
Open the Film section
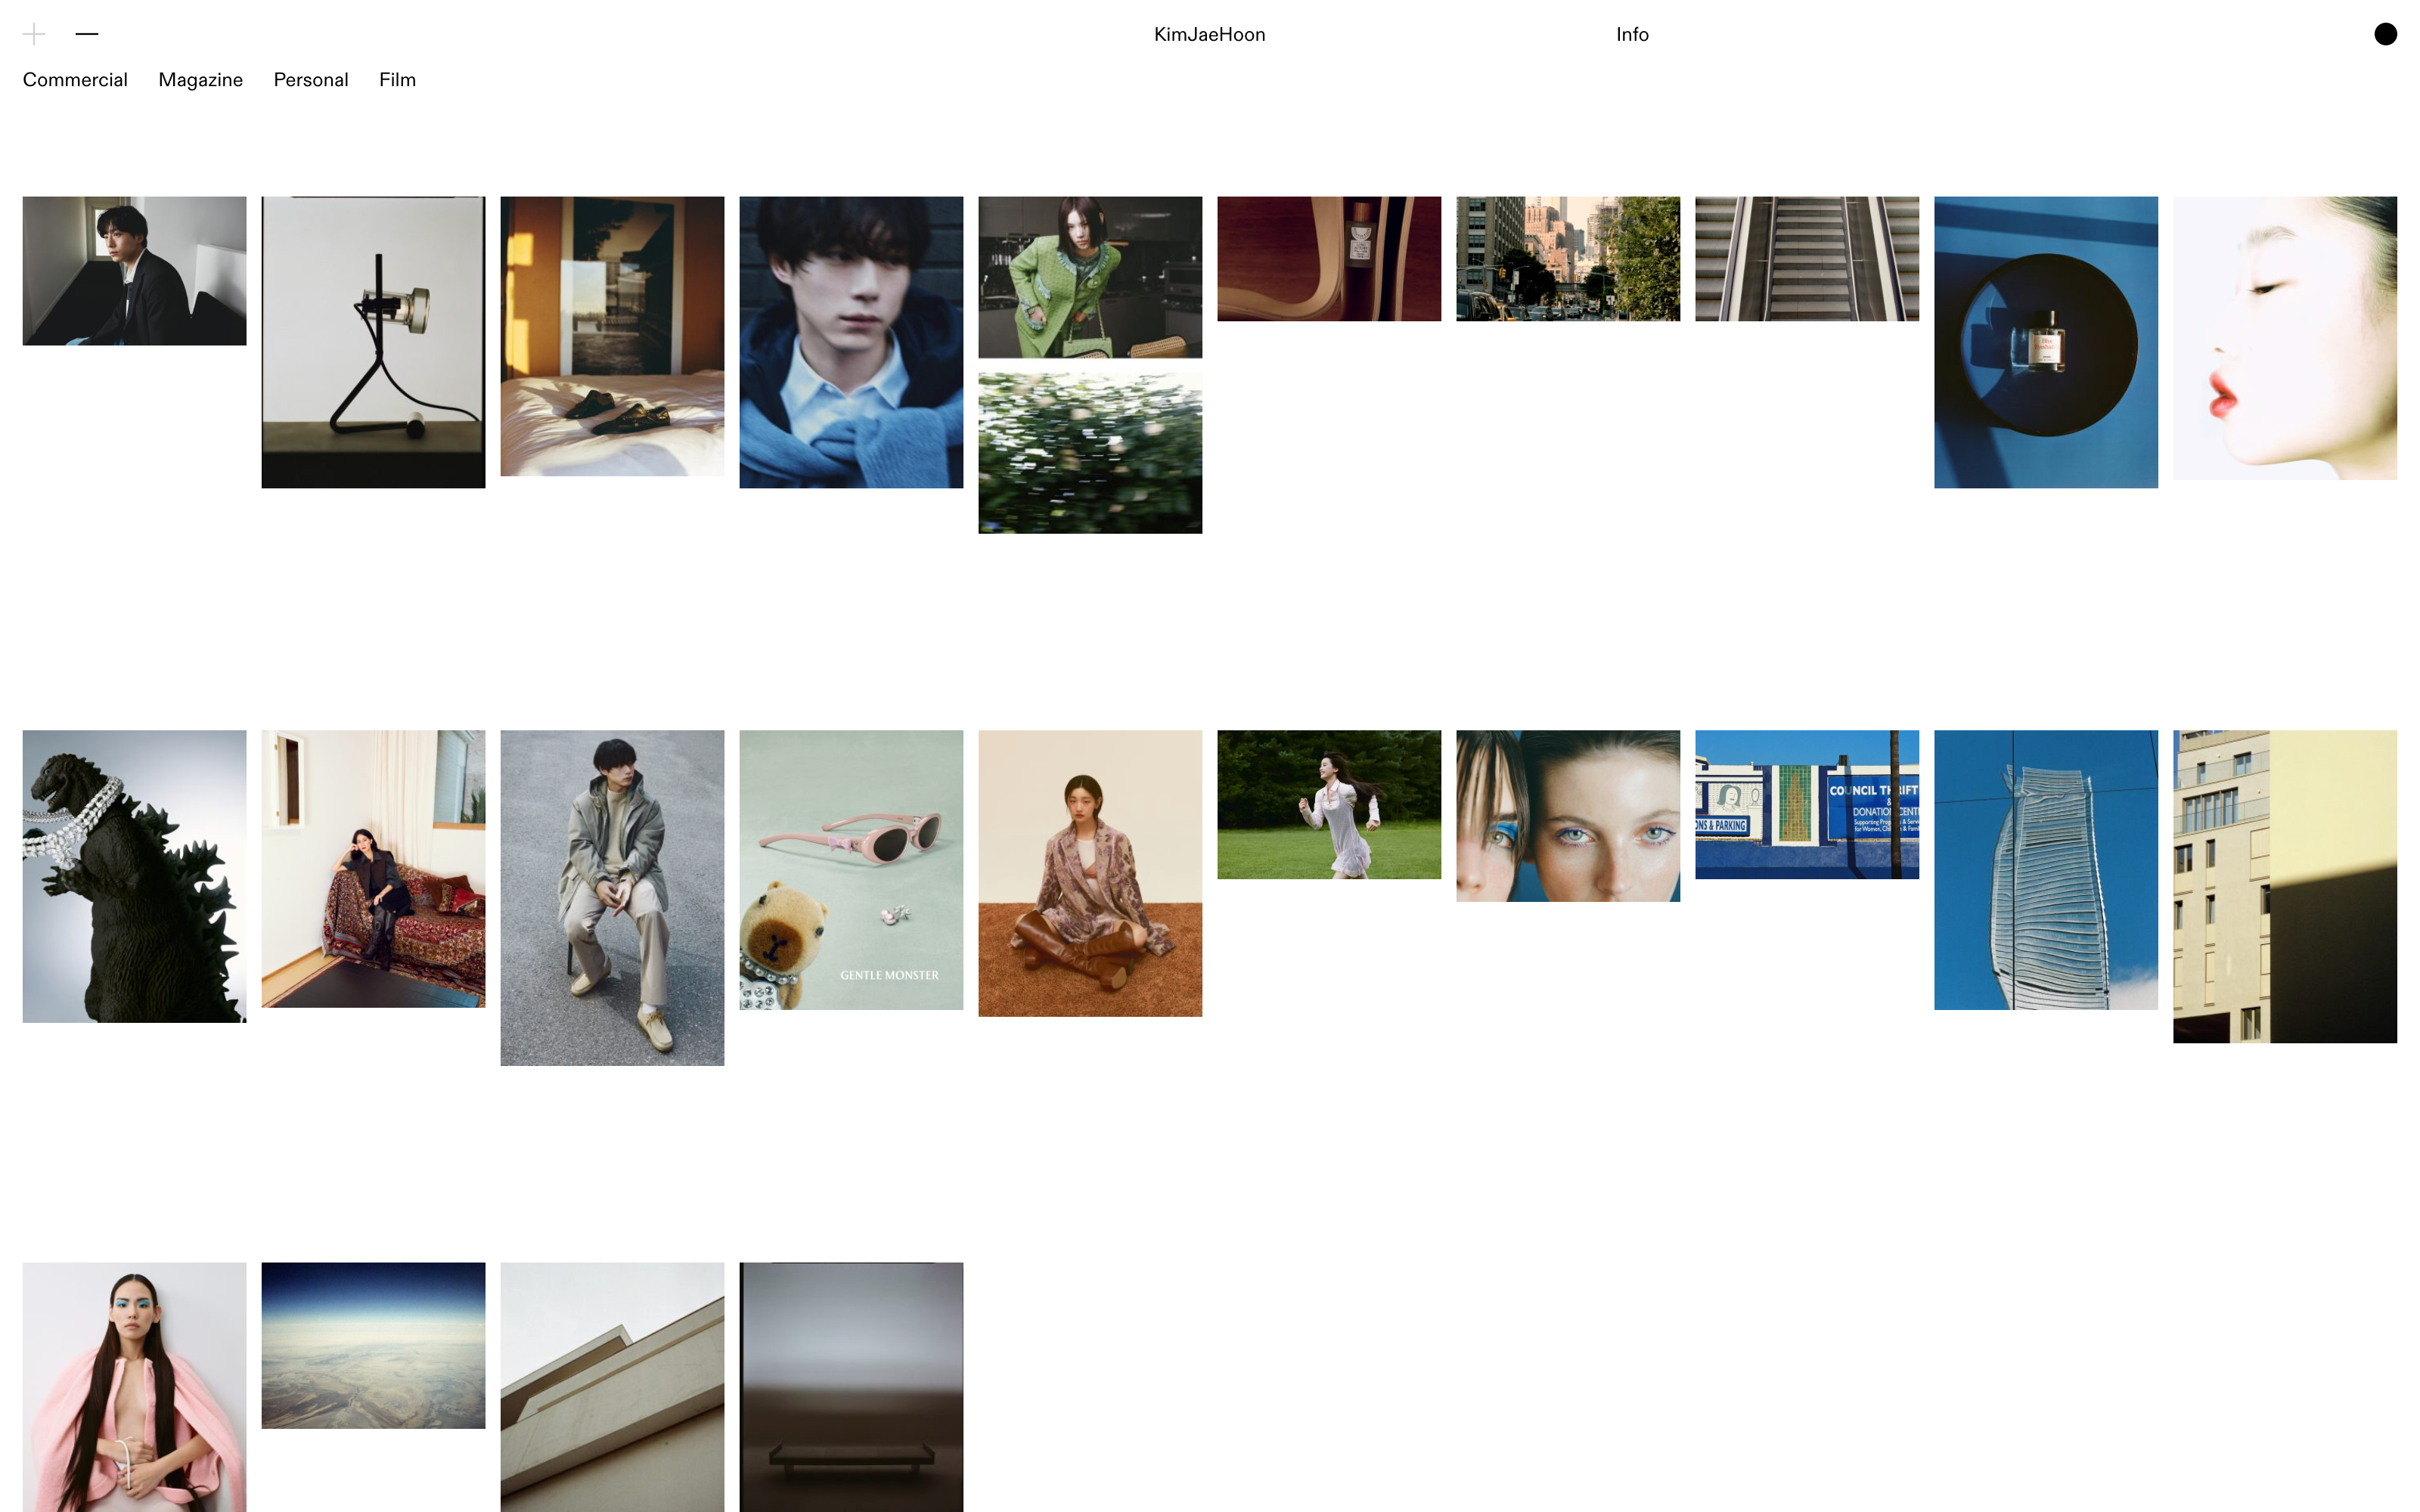click(x=397, y=80)
